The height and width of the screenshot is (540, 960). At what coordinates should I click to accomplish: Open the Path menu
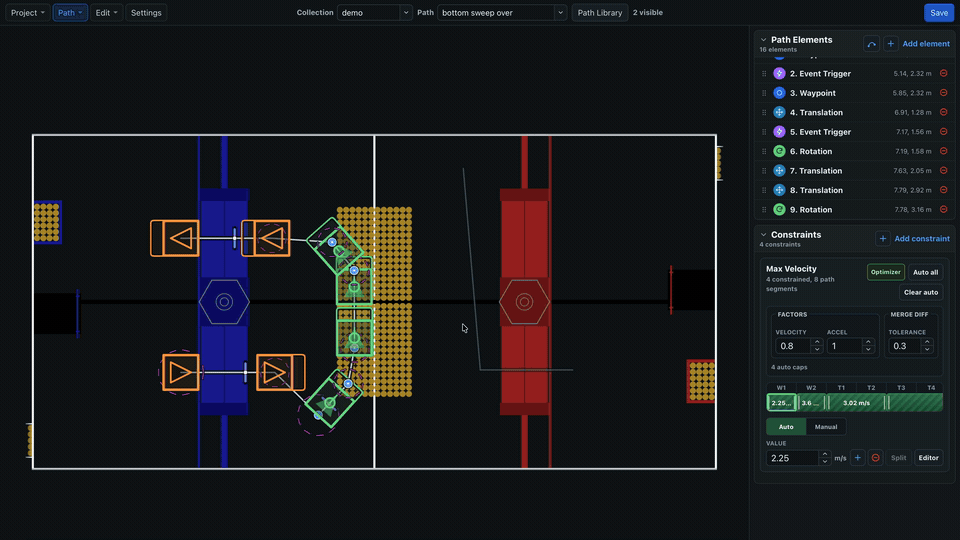pyautogui.click(x=70, y=12)
